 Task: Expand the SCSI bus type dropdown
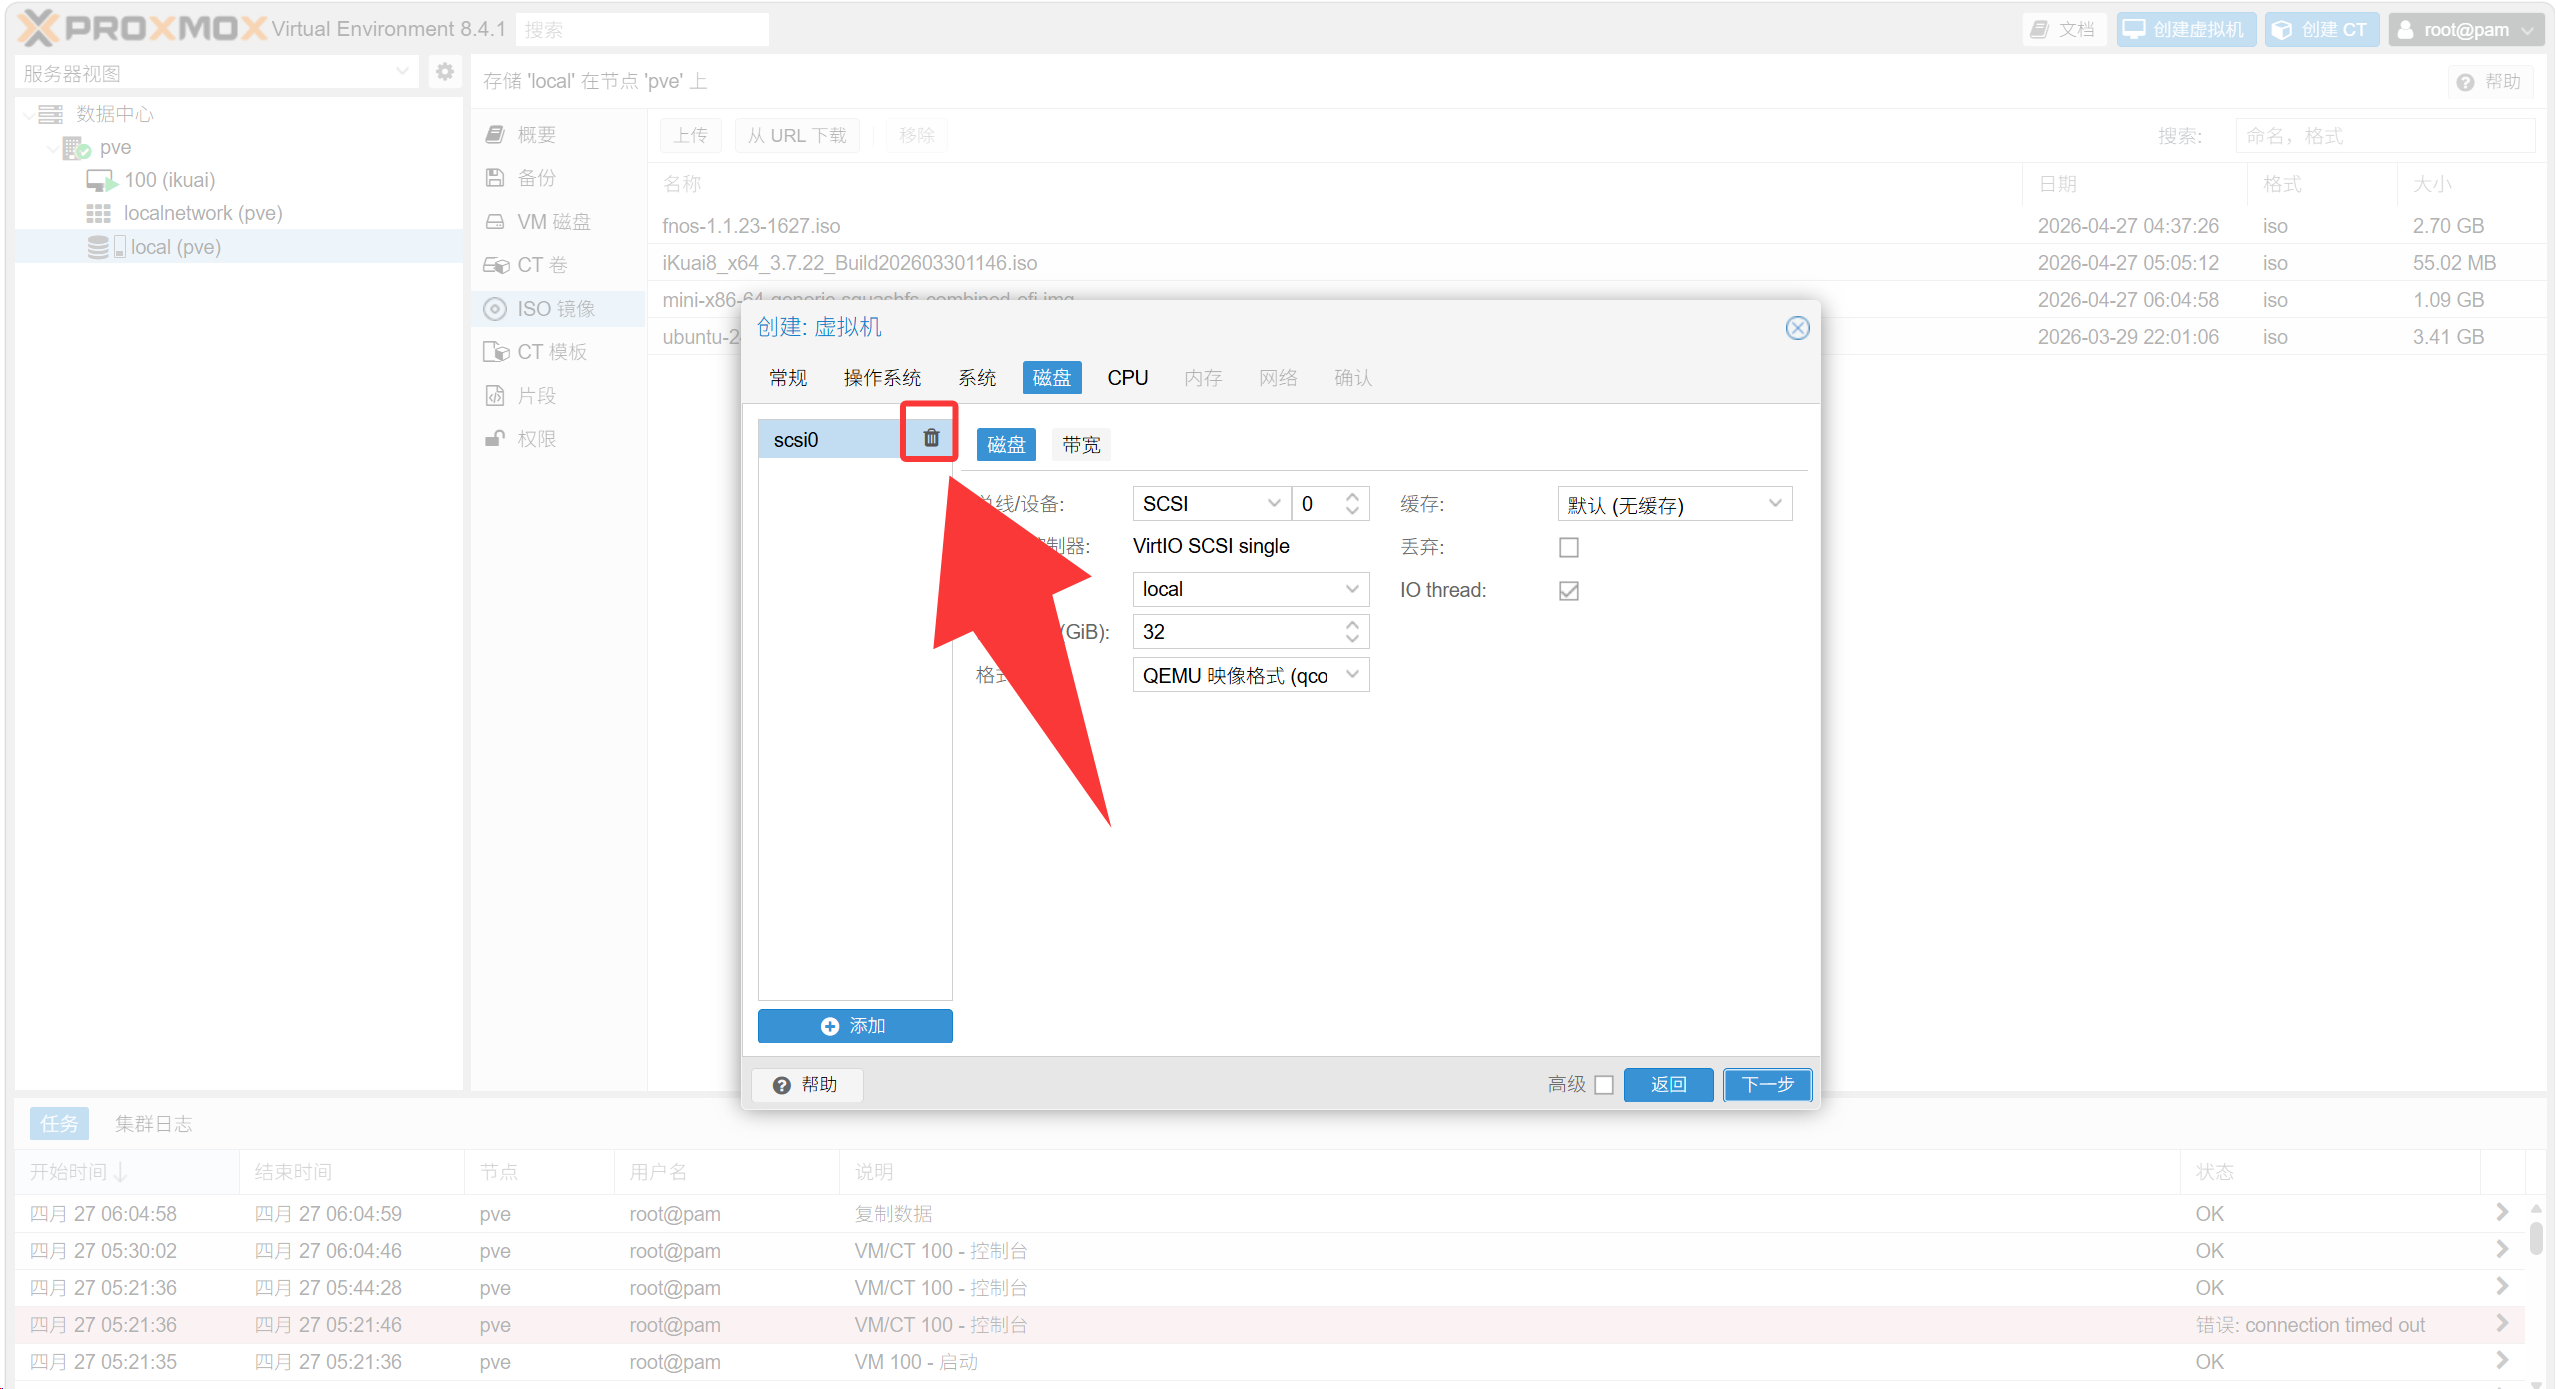click(x=1273, y=503)
